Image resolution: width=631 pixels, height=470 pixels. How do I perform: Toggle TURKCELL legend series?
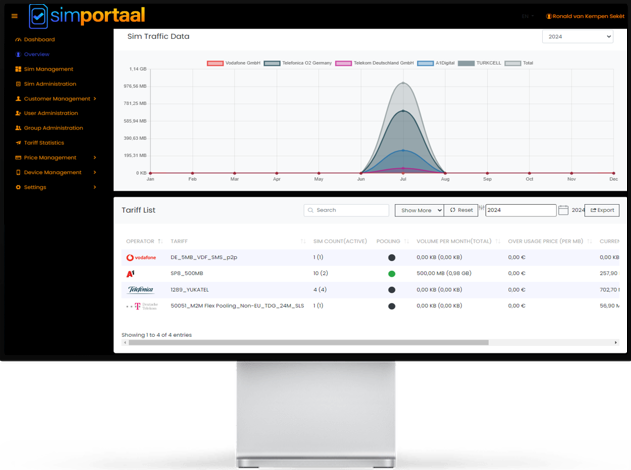tap(480, 63)
